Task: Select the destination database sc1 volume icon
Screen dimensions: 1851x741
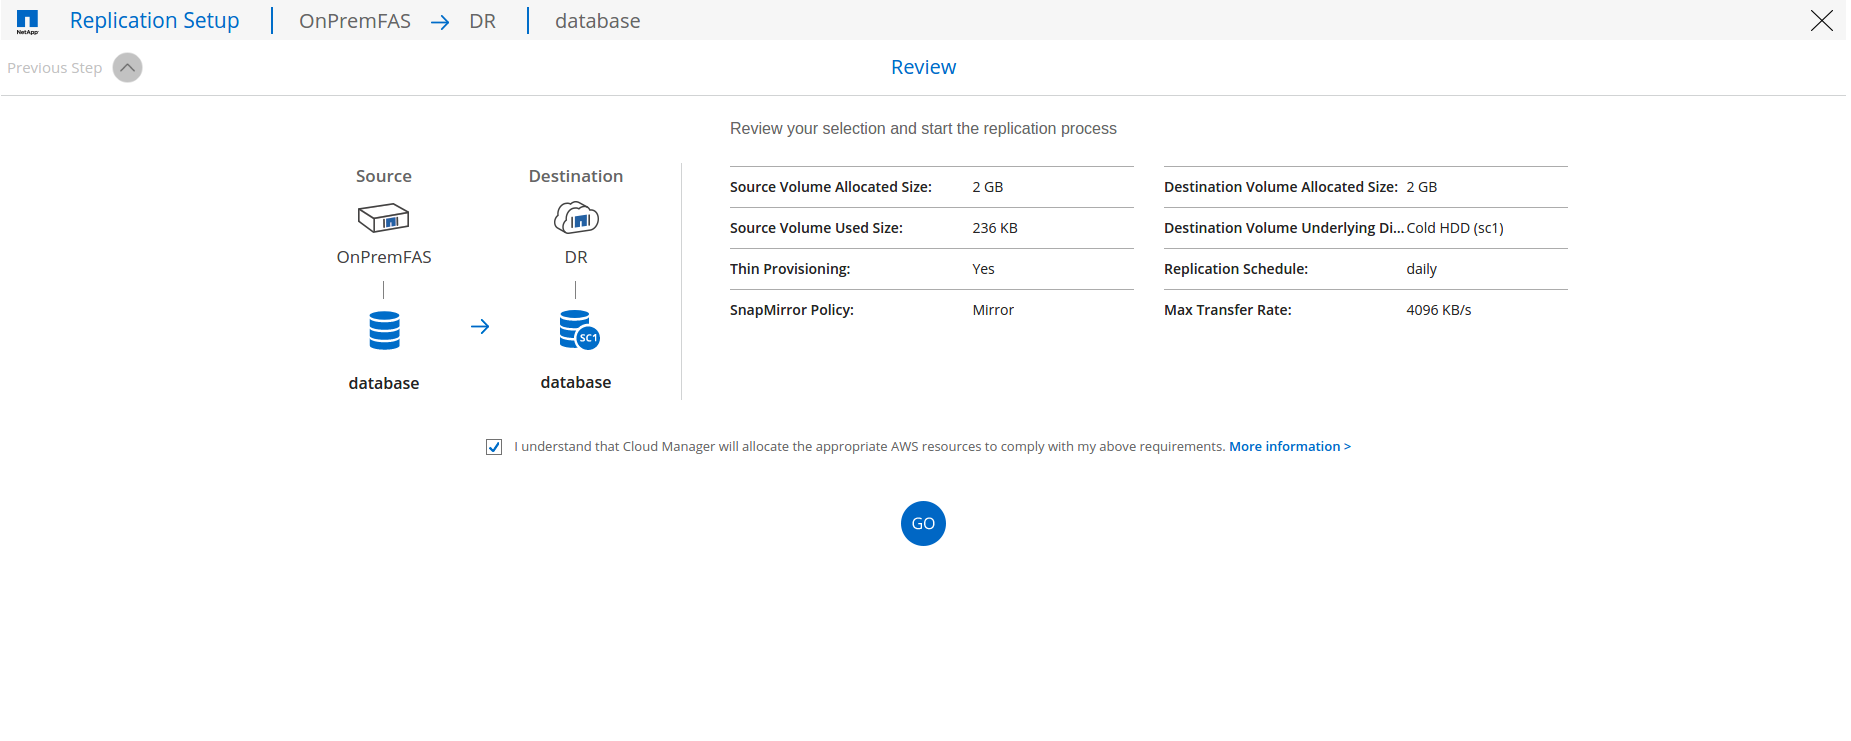Action: click(x=578, y=330)
